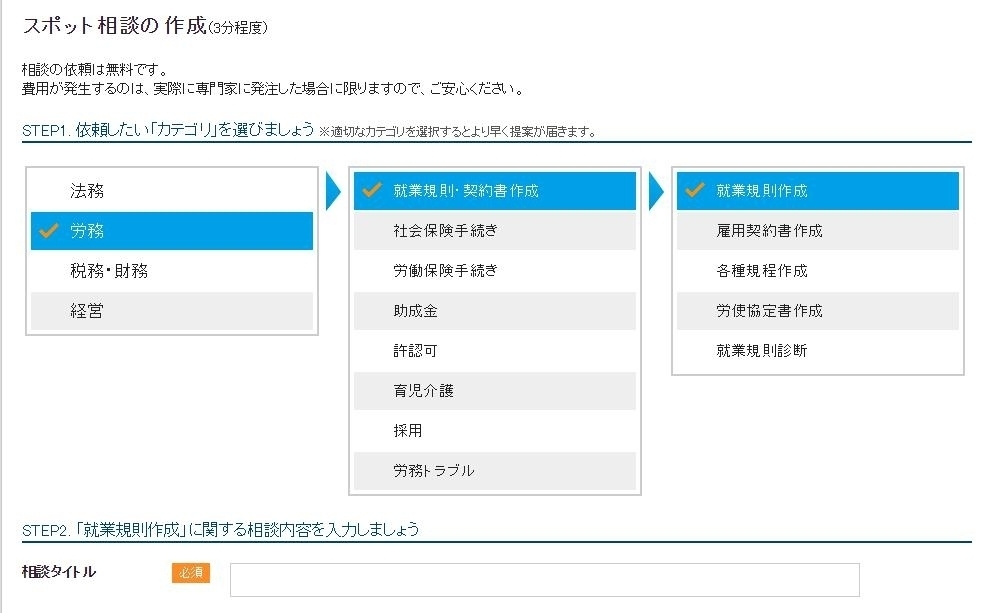The width and height of the screenshot is (982, 613).
Task: Focus the 相談タイトル input field
Action: 545,580
